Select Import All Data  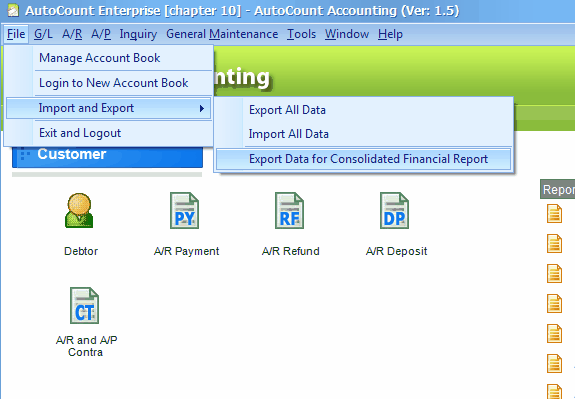[364, 134]
